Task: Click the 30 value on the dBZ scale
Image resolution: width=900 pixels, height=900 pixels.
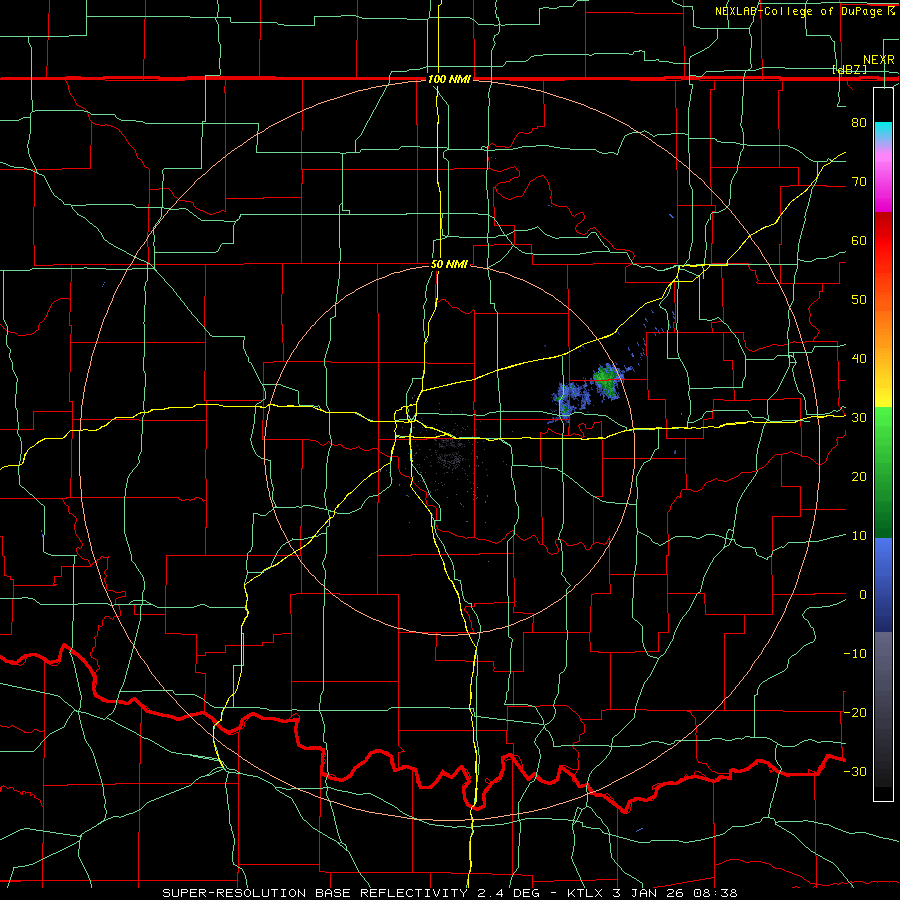Action: 859,418
